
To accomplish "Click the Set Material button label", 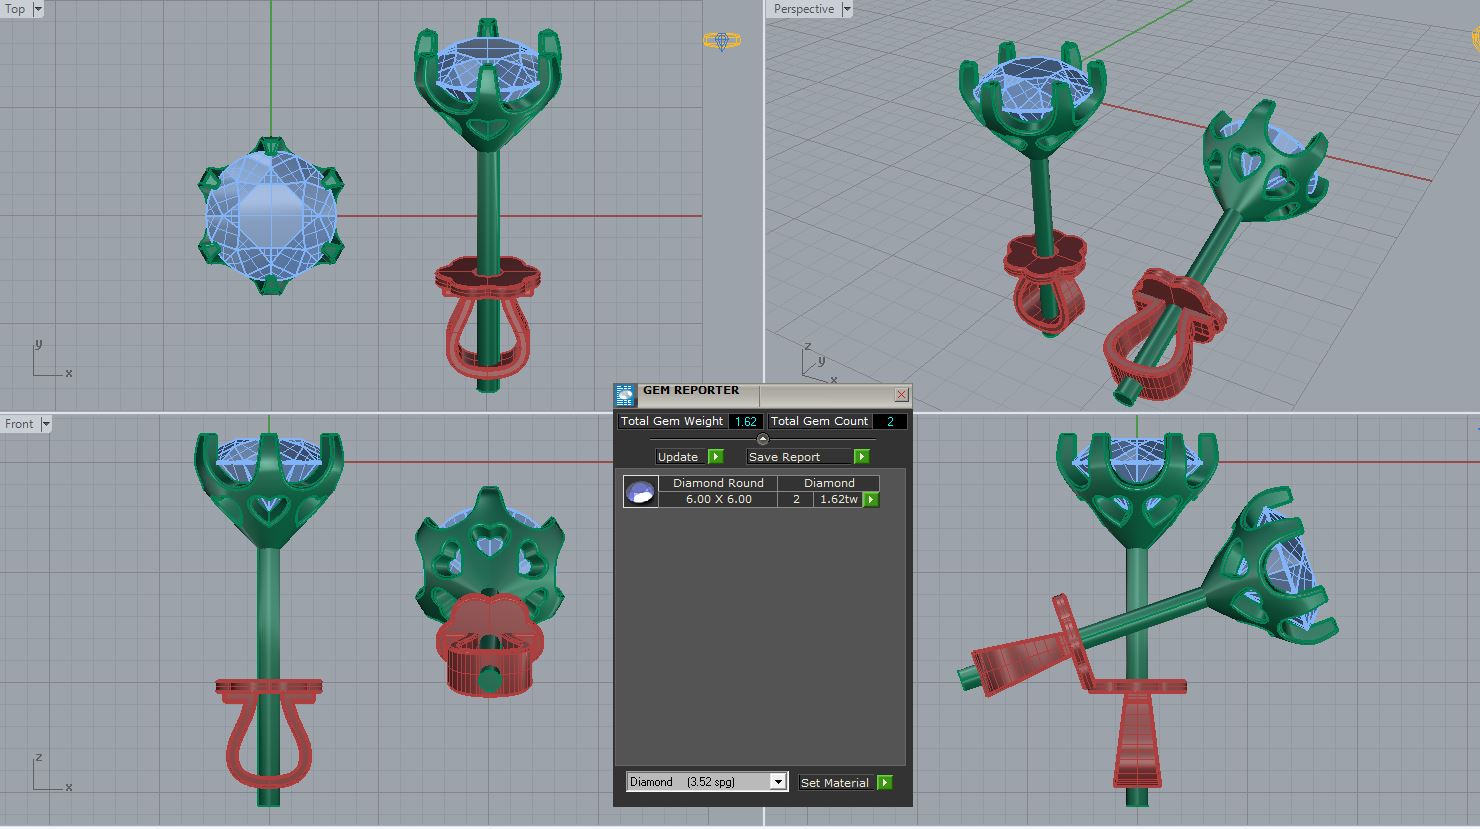I will pos(835,783).
